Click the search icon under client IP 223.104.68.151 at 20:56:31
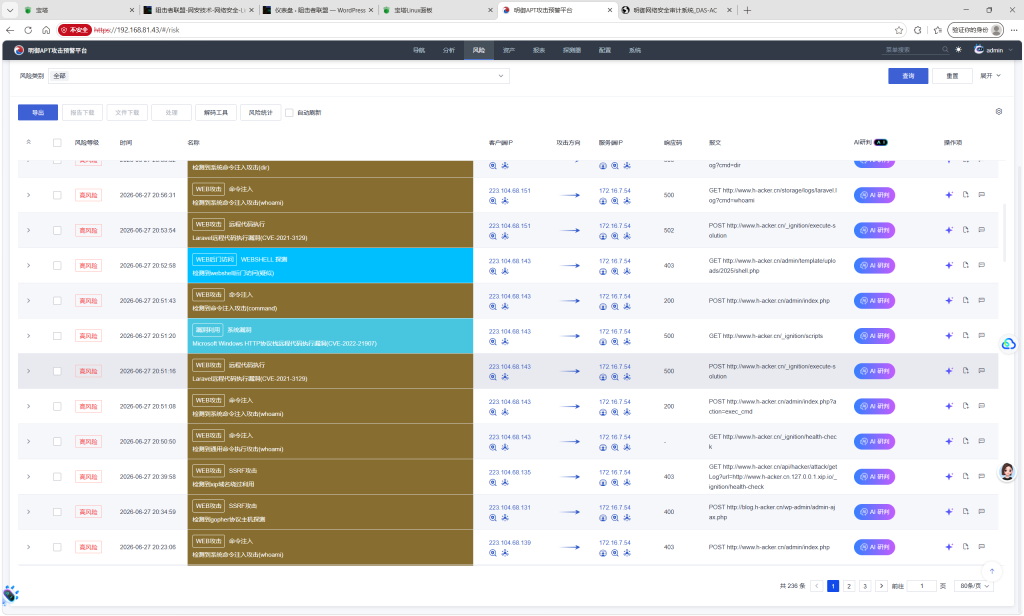Viewport: 1024px width, 616px height. (493, 201)
